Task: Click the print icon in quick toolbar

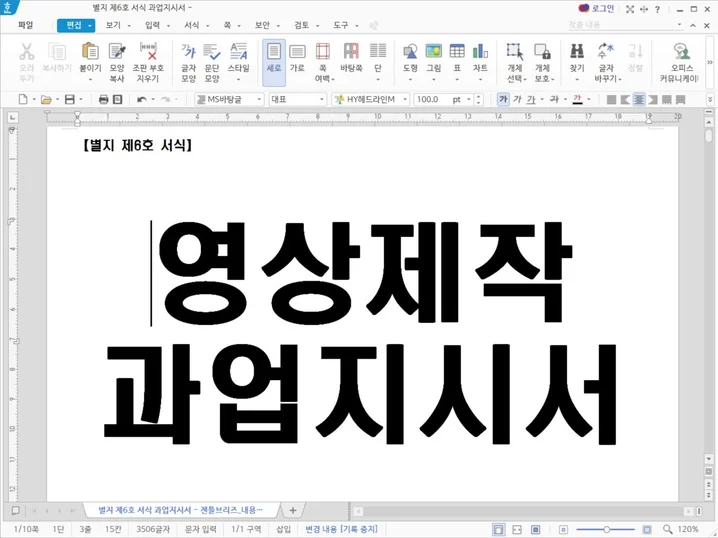Action: (x=103, y=100)
